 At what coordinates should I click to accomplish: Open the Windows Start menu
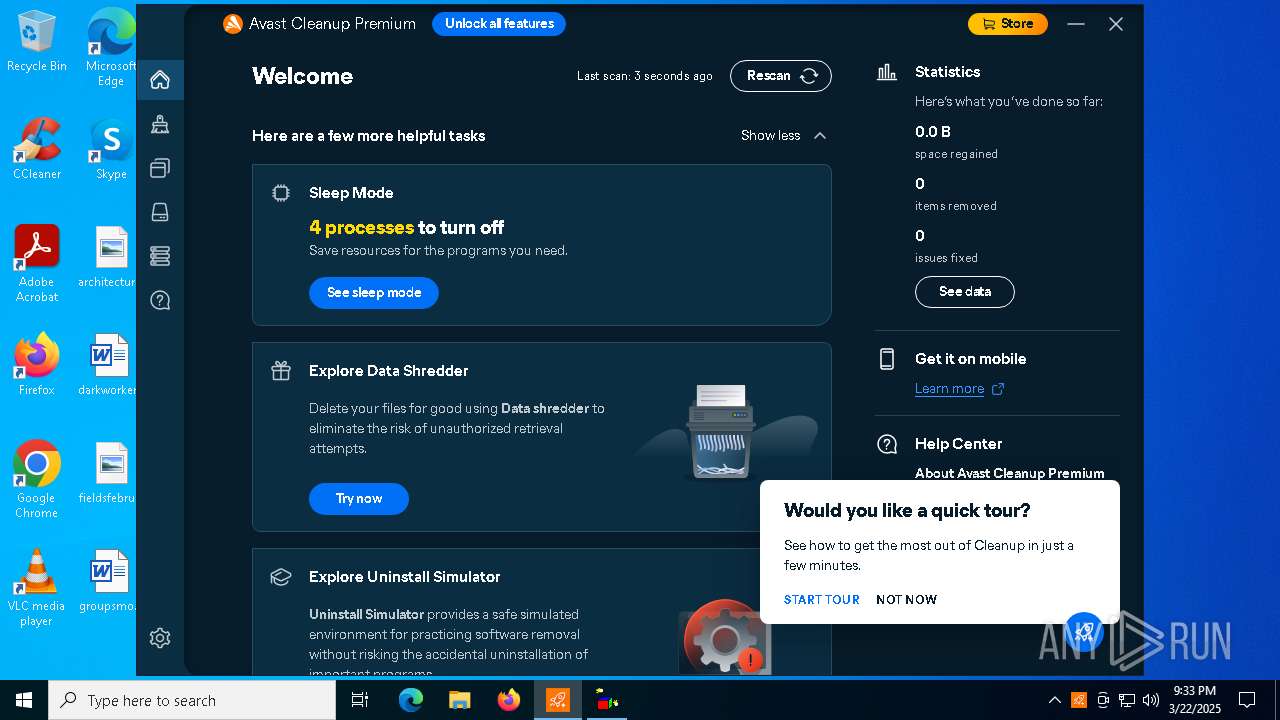tap(24, 700)
